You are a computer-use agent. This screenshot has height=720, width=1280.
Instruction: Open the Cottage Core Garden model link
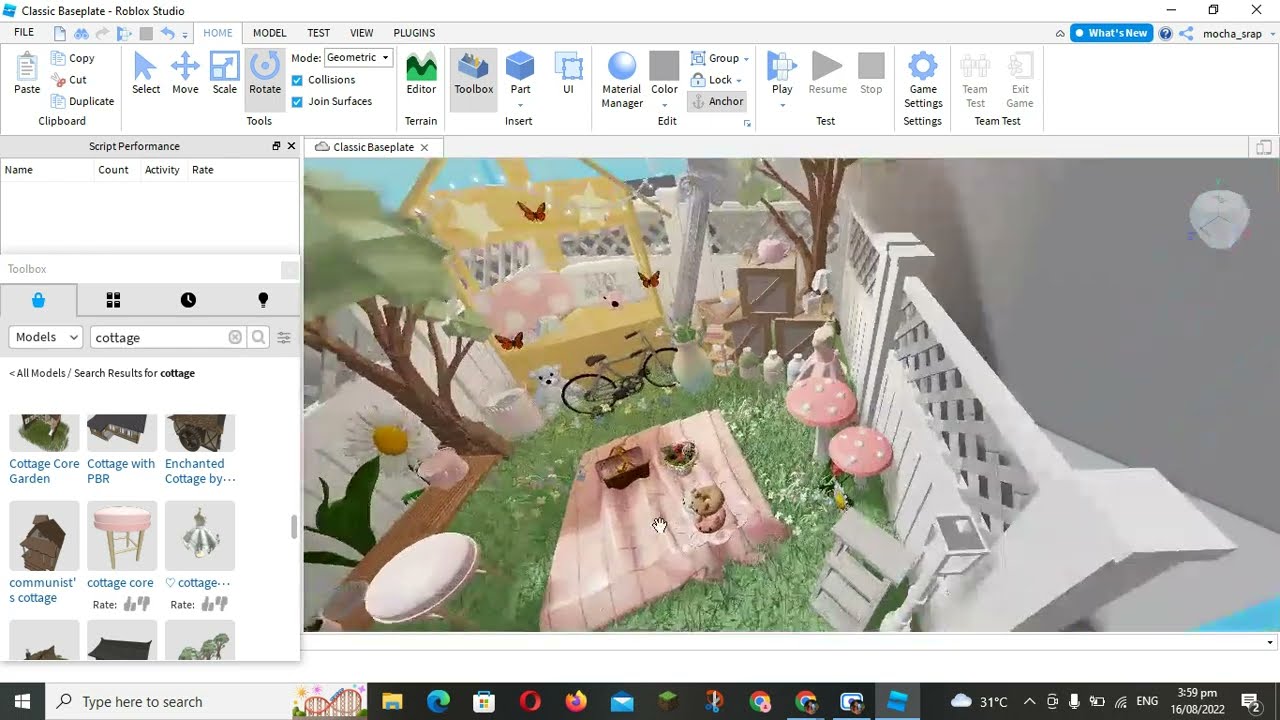pyautogui.click(x=44, y=471)
